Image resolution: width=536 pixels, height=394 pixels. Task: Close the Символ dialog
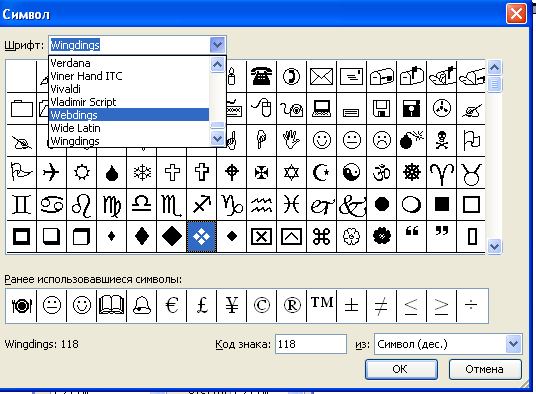(516, 14)
